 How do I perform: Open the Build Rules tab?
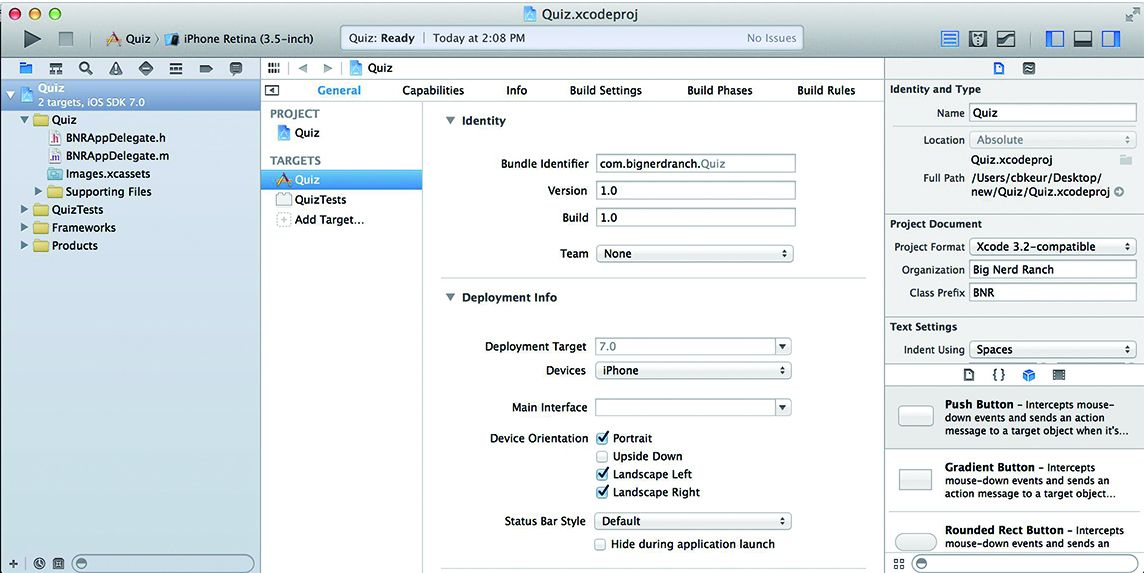[x=826, y=91]
